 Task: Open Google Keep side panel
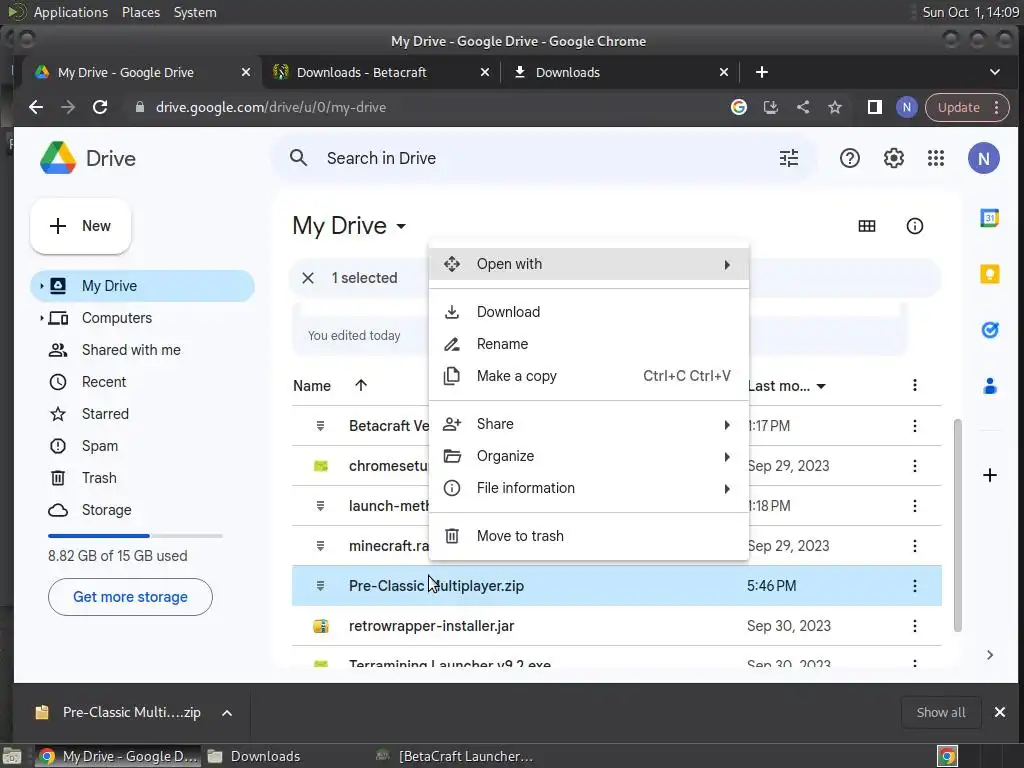pos(989,274)
